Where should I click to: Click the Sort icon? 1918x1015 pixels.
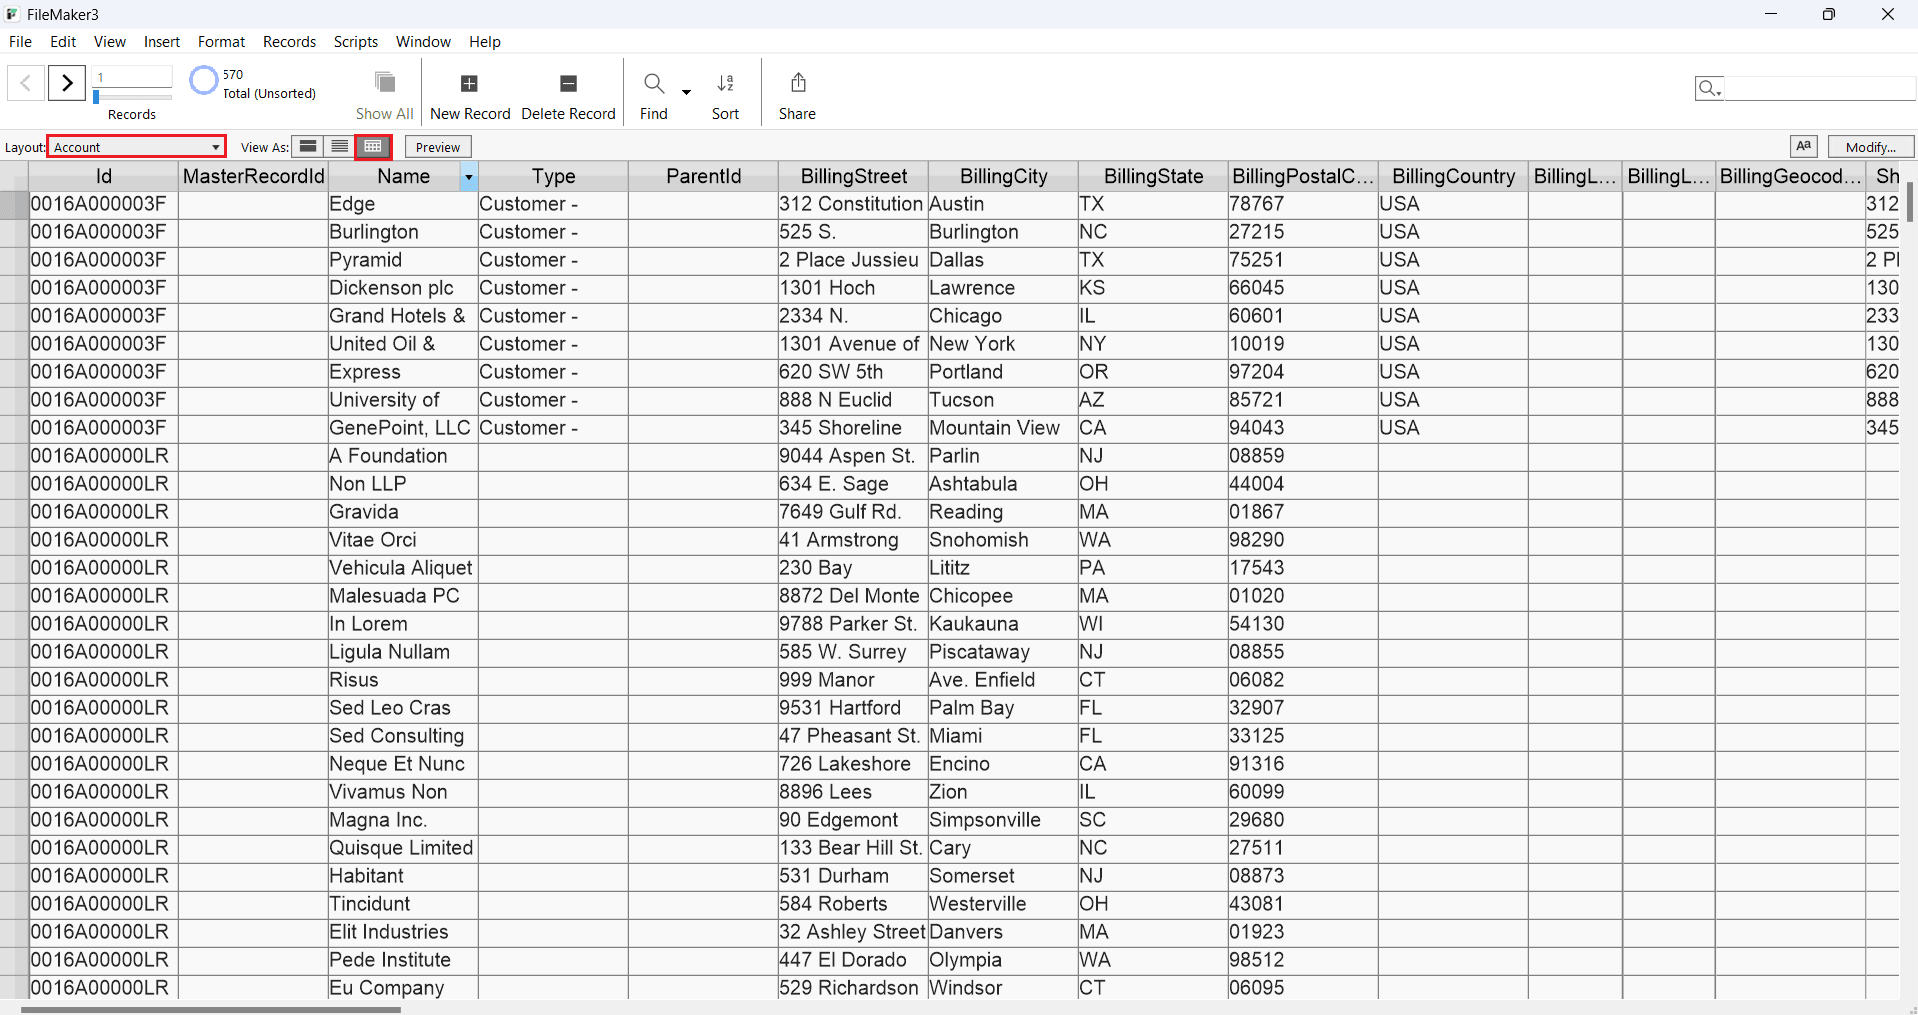(x=725, y=92)
